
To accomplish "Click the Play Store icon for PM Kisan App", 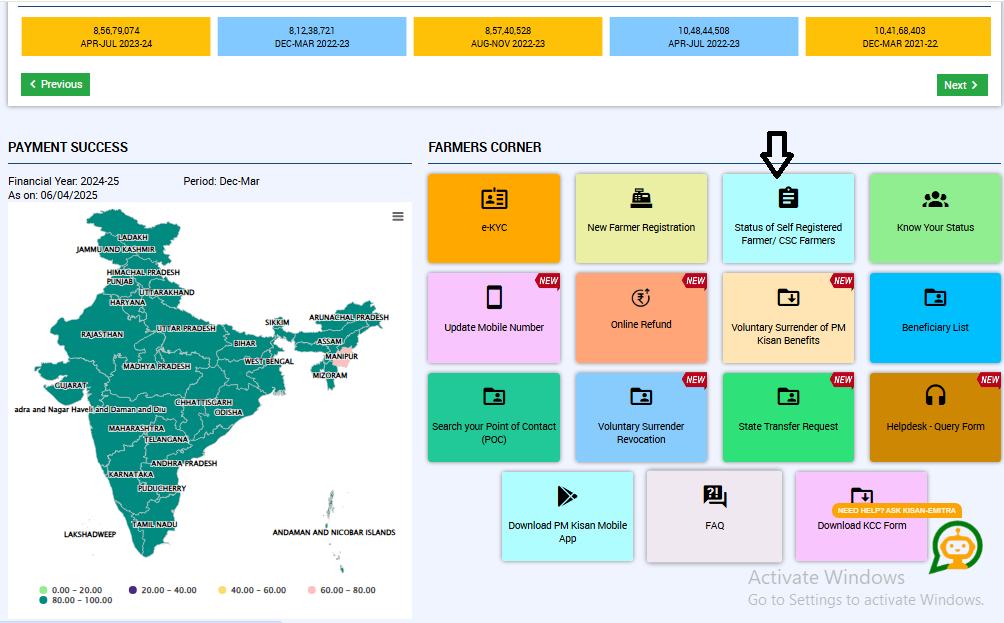I will pos(567,496).
